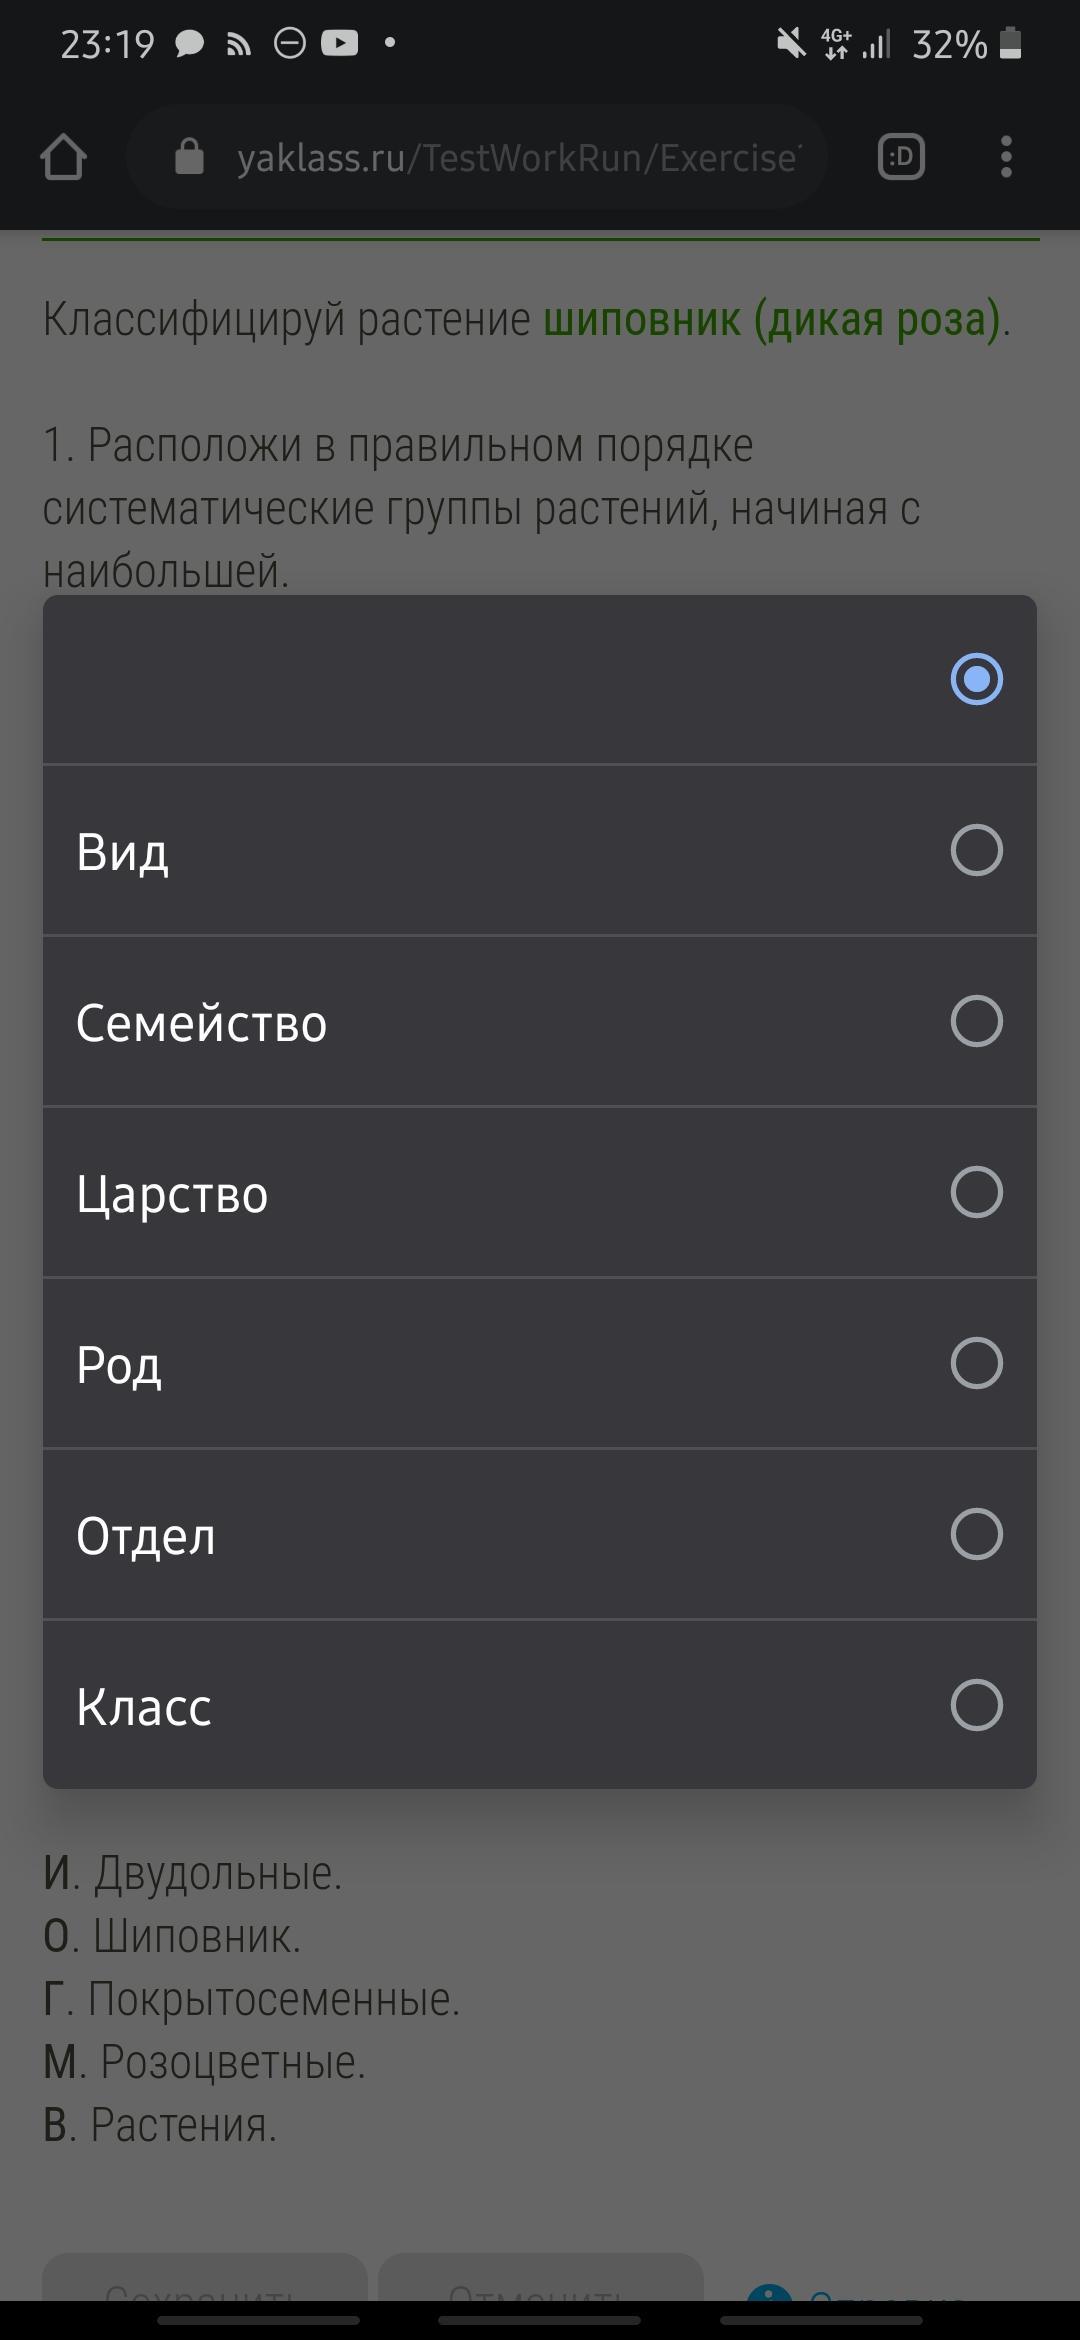Image resolution: width=1080 pixels, height=2340 pixels.
Task: Tap the chat bubble notification icon
Action: 189,44
